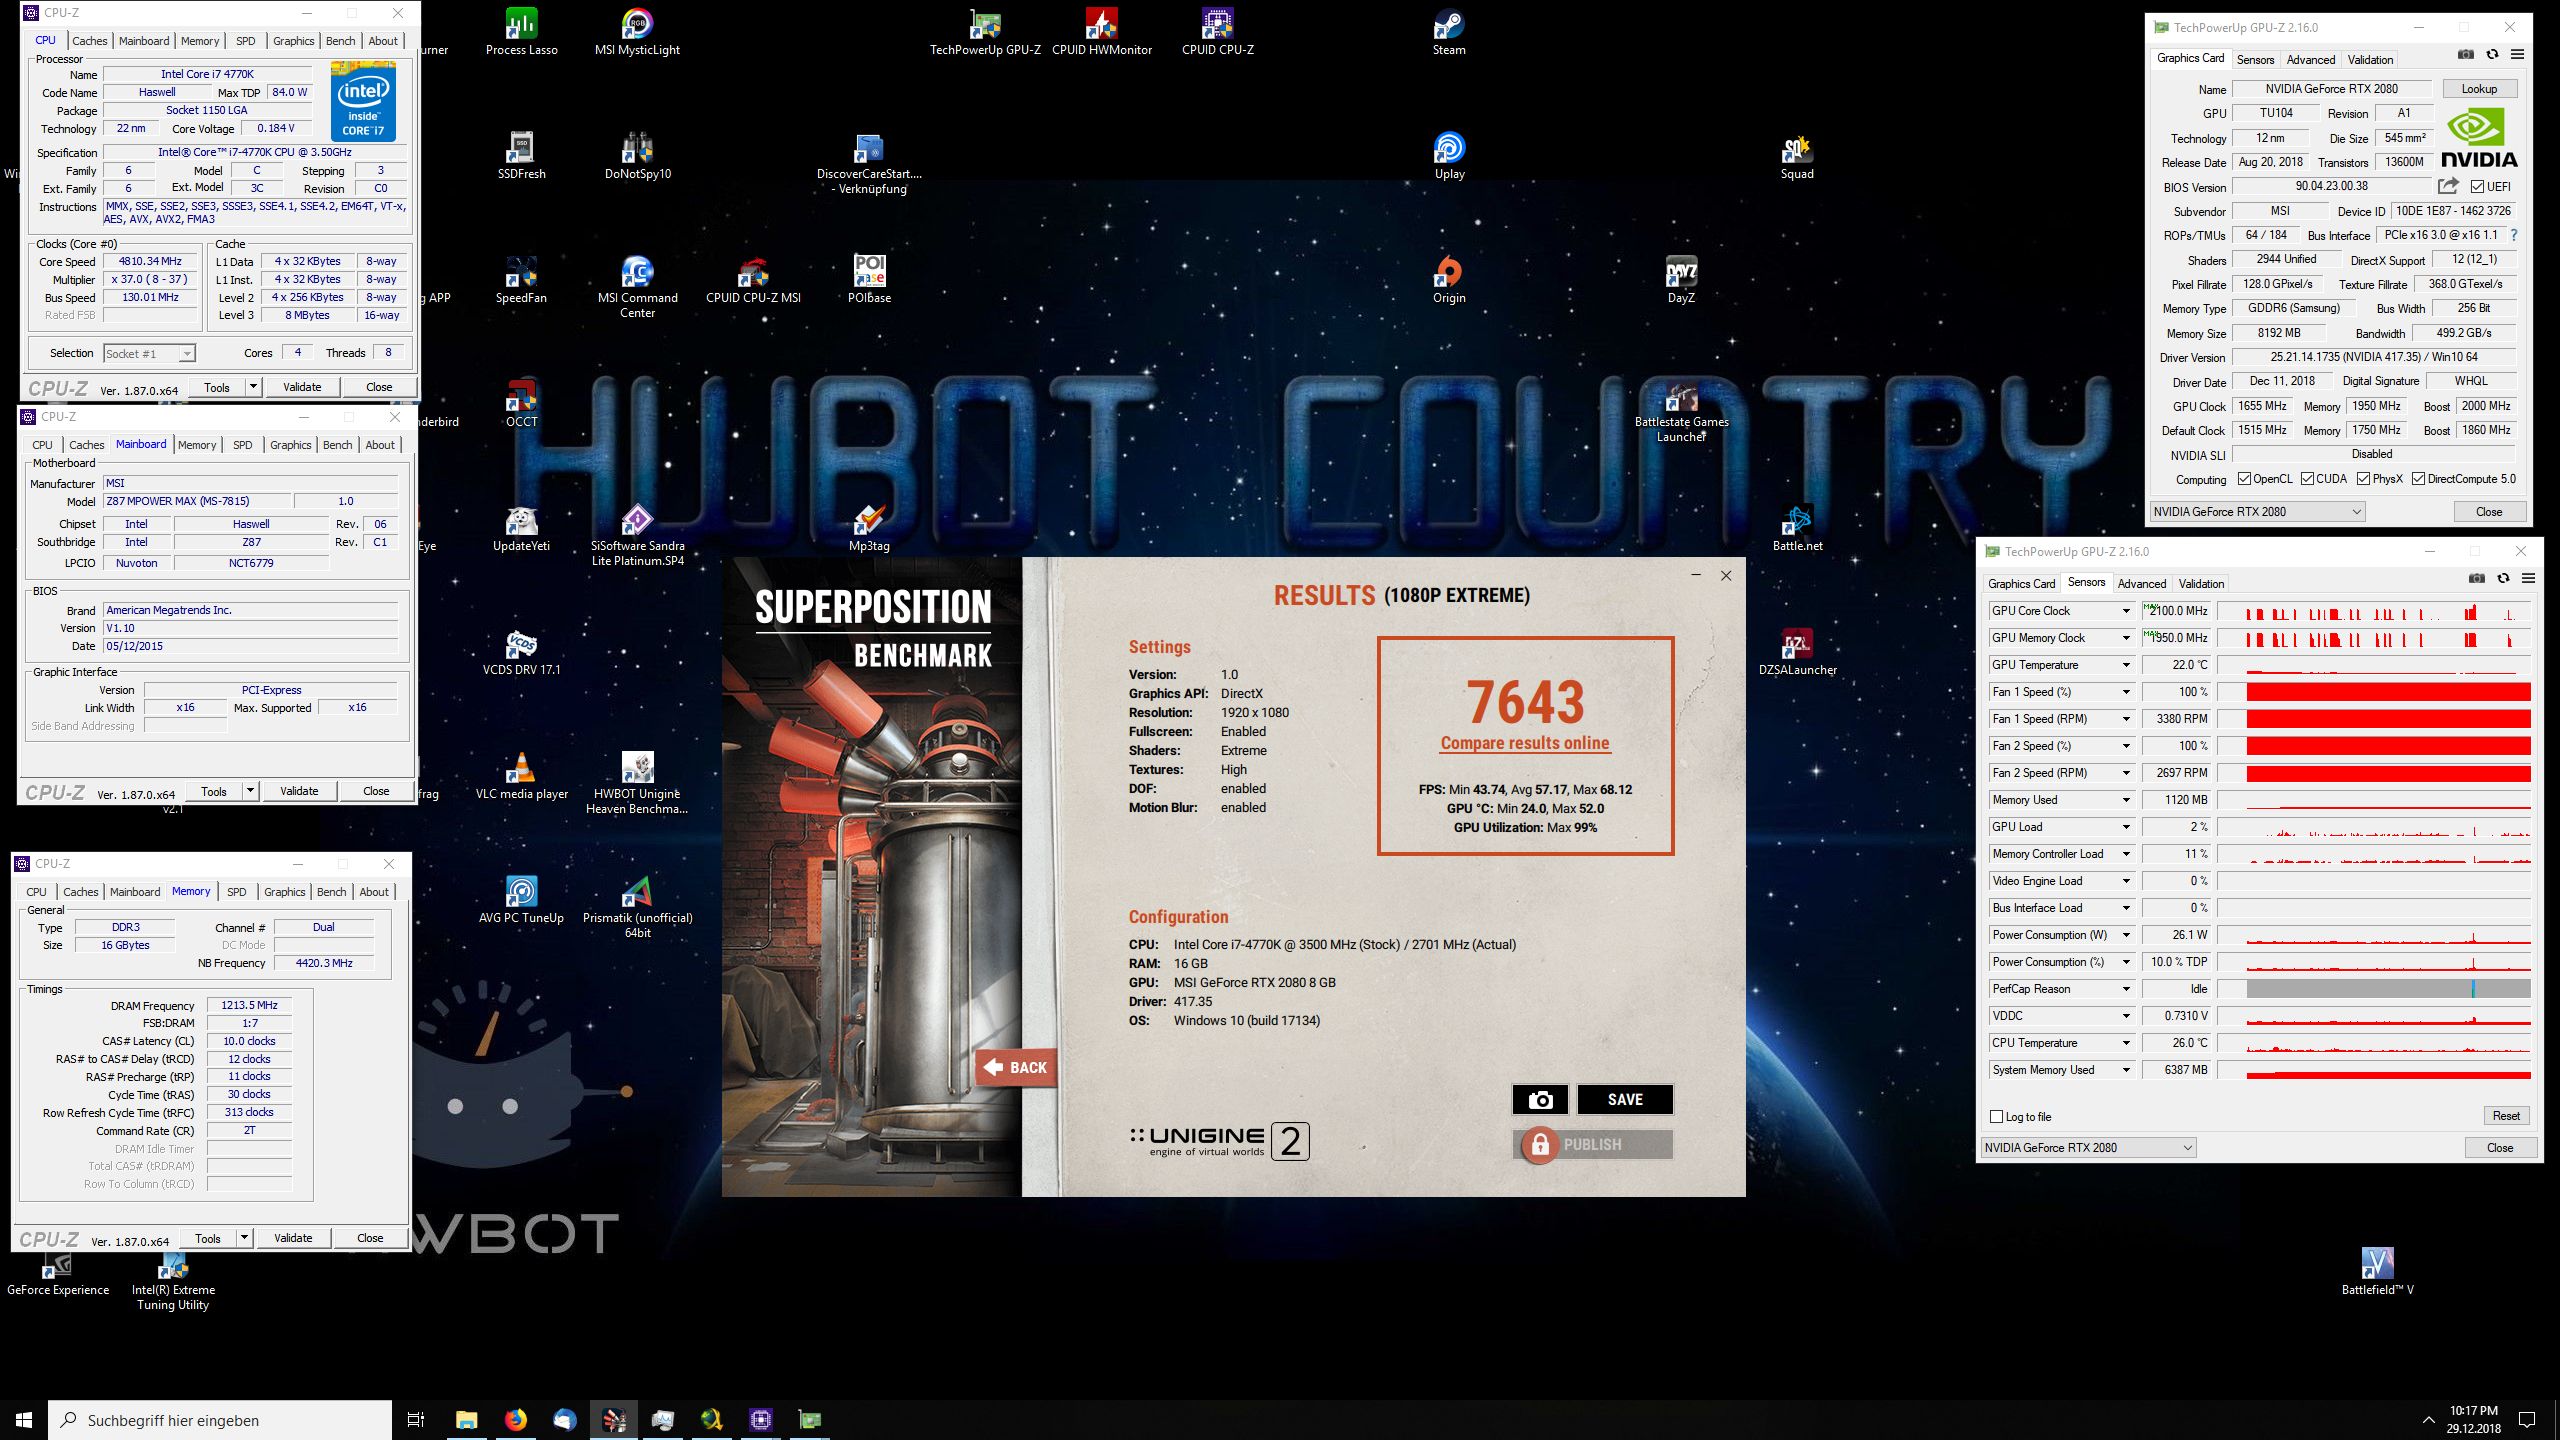Expand Memory Used sensor dropdown
The image size is (2560, 1440).
click(x=2126, y=800)
